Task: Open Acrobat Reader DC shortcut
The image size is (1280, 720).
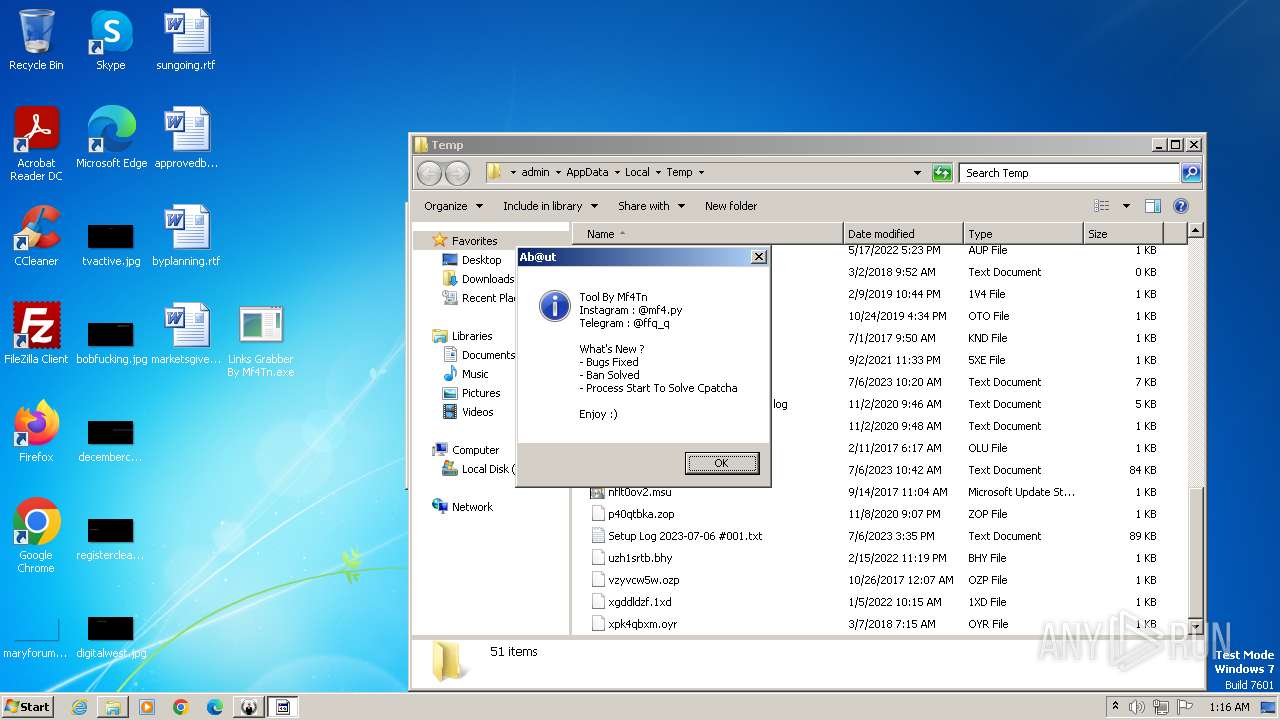Action: tap(36, 143)
